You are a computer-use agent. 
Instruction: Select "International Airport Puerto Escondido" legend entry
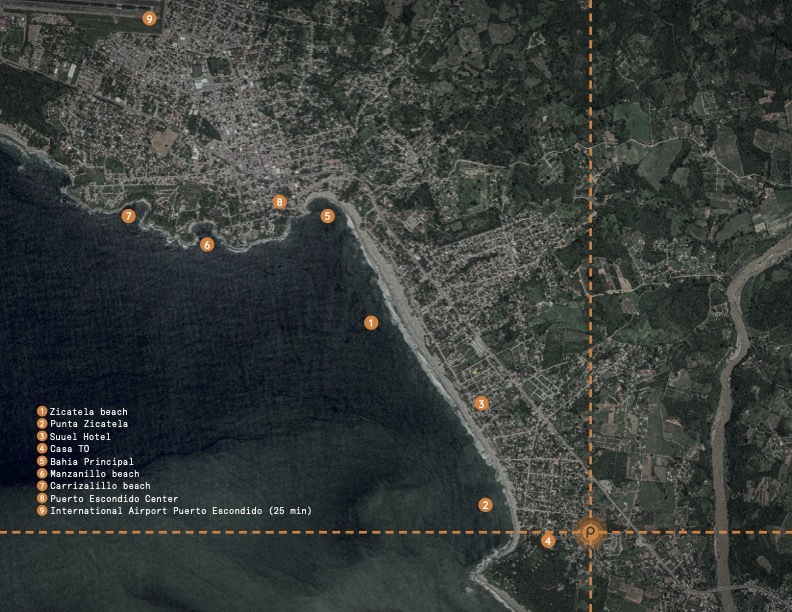pos(180,511)
